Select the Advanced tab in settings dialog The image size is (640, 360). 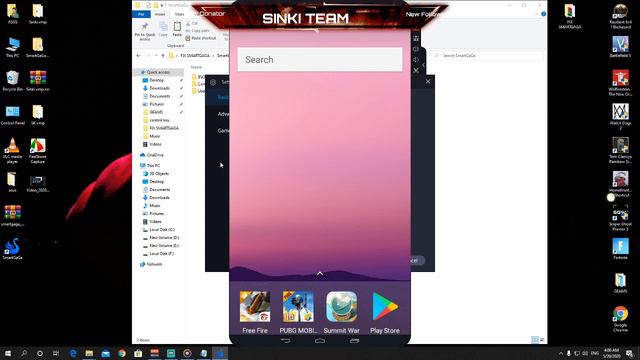pyautogui.click(x=223, y=114)
